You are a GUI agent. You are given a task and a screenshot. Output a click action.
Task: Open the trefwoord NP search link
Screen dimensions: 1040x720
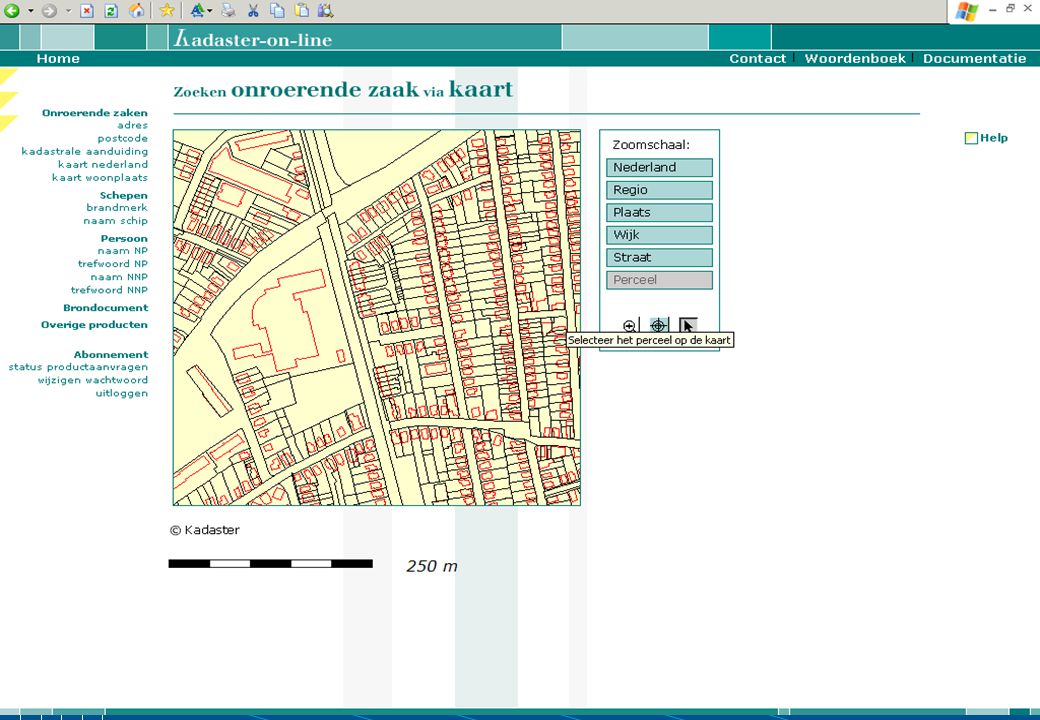pyautogui.click(x=113, y=264)
